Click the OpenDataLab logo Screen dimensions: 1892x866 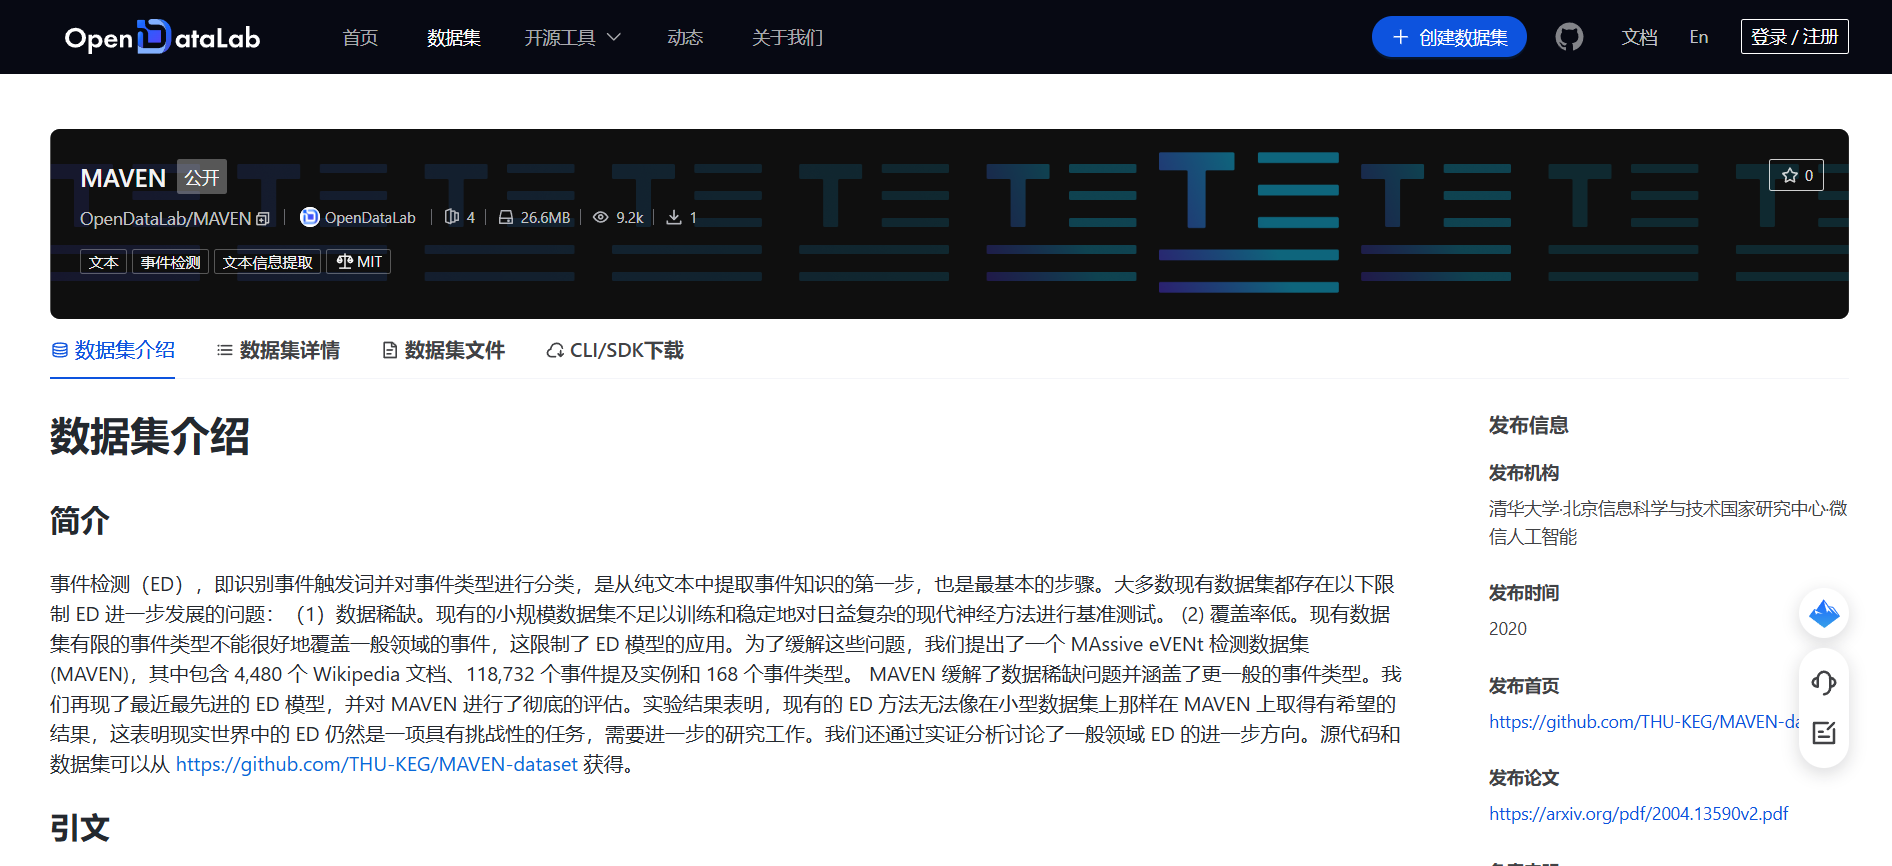[162, 37]
